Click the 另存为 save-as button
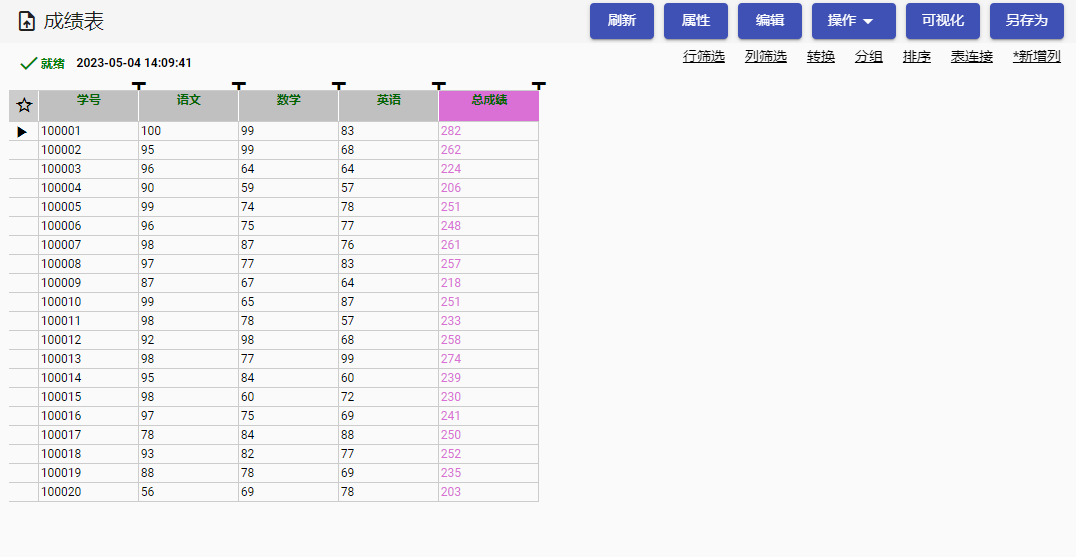The width and height of the screenshot is (1076, 557). (x=1026, y=21)
